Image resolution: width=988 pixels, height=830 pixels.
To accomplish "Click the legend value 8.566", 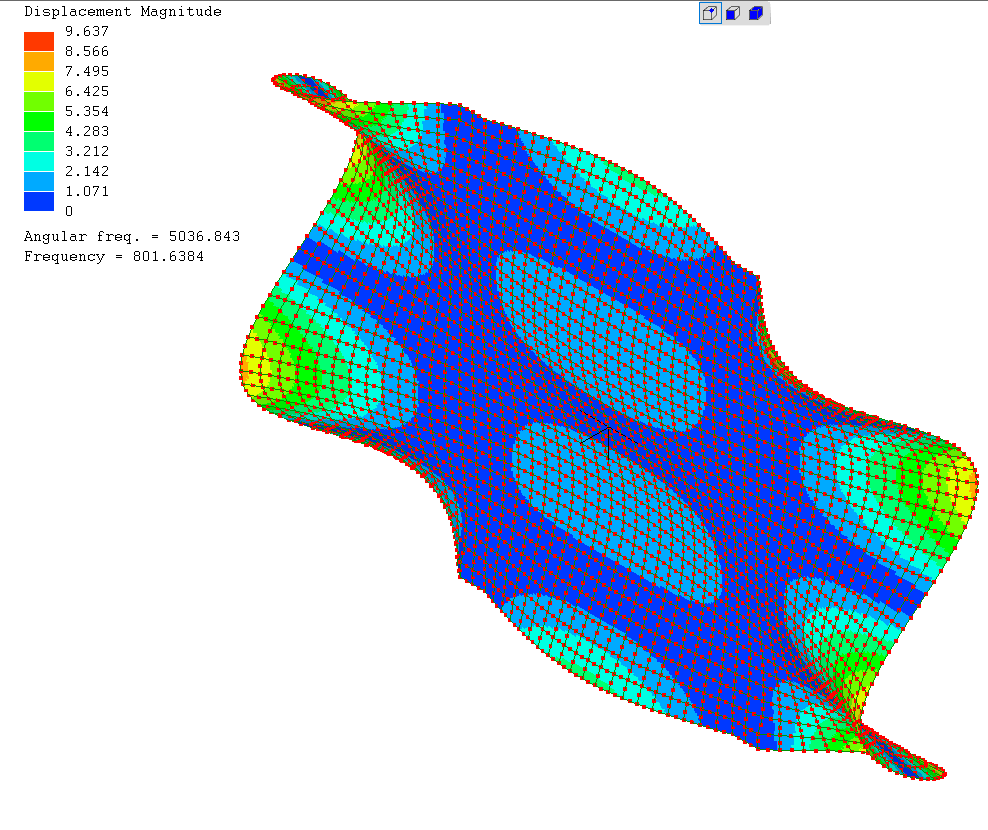I will click(87, 52).
